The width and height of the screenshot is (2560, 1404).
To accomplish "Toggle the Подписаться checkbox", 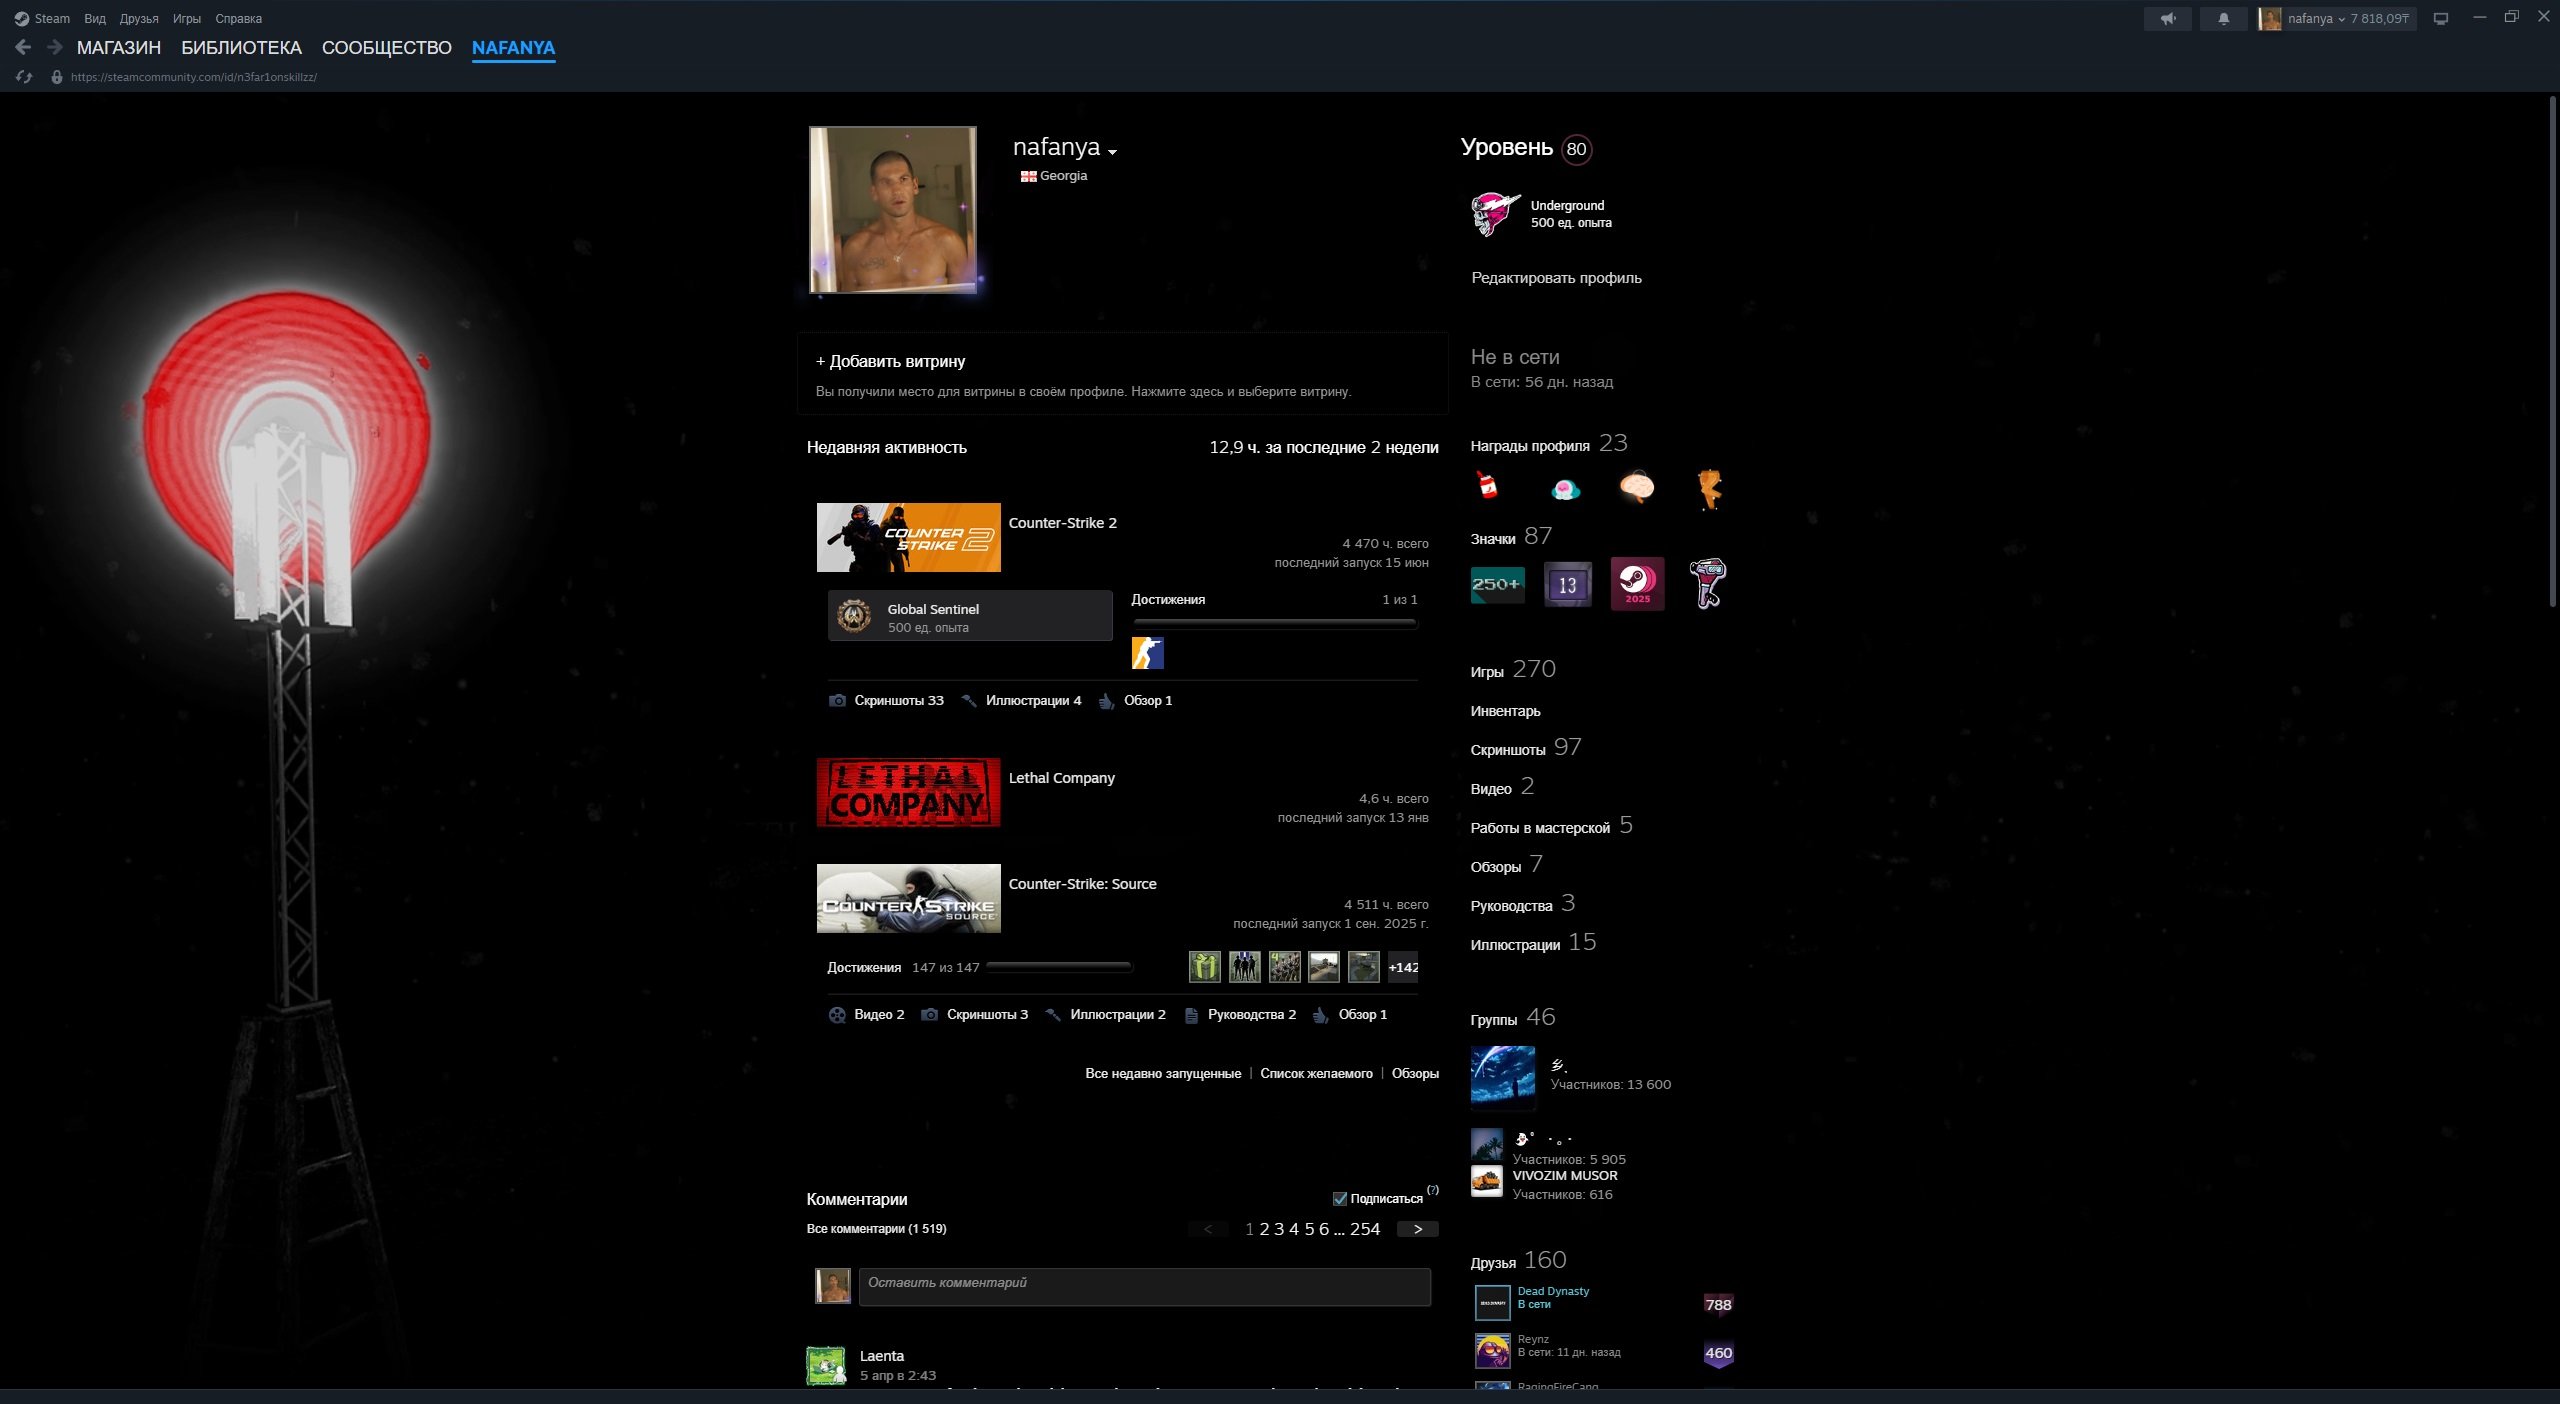I will click(x=1339, y=1198).
